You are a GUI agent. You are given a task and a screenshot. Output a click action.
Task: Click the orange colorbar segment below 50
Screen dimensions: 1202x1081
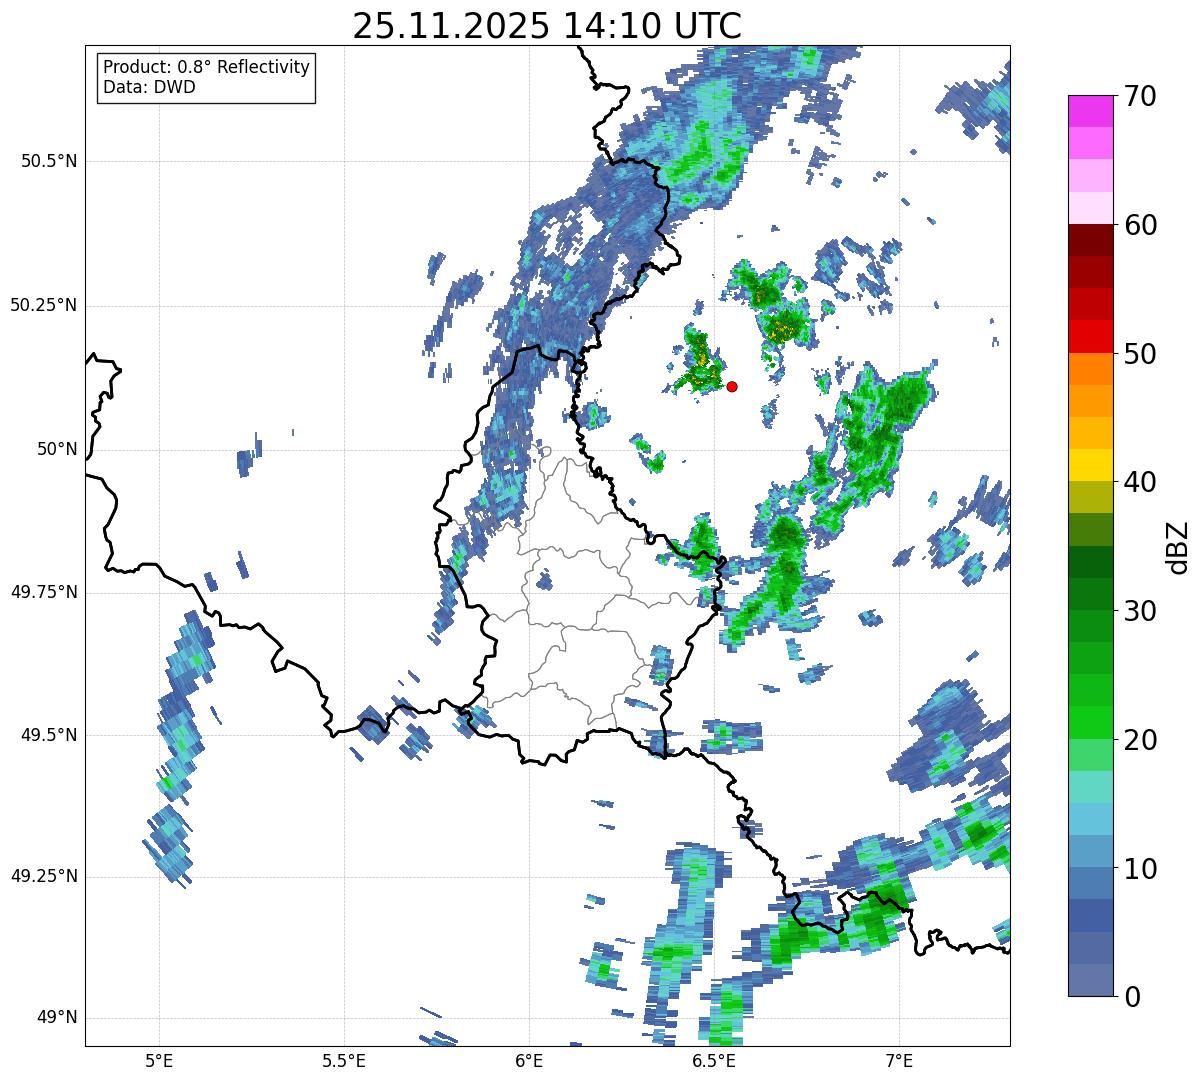coord(1090,369)
